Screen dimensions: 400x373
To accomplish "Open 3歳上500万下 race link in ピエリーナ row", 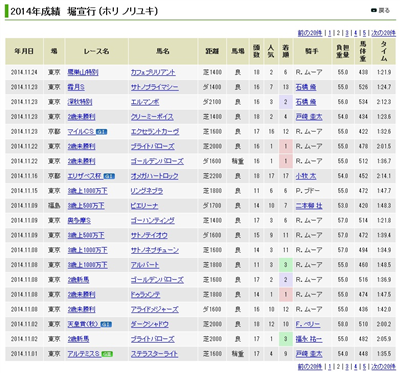I will 86,206.
